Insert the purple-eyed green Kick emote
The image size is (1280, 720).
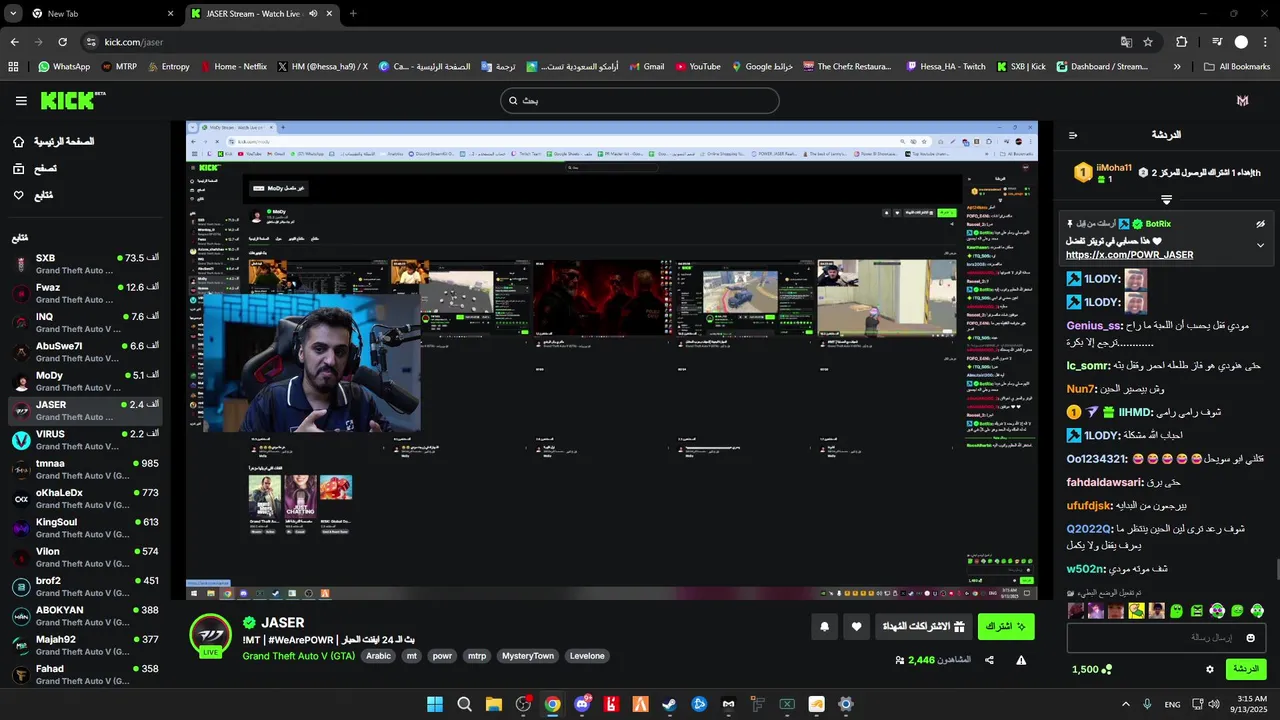tap(1217, 611)
